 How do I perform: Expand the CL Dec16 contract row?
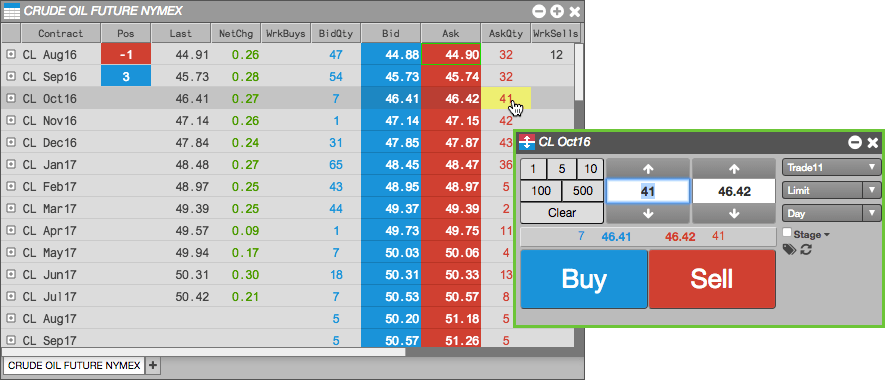coord(10,142)
